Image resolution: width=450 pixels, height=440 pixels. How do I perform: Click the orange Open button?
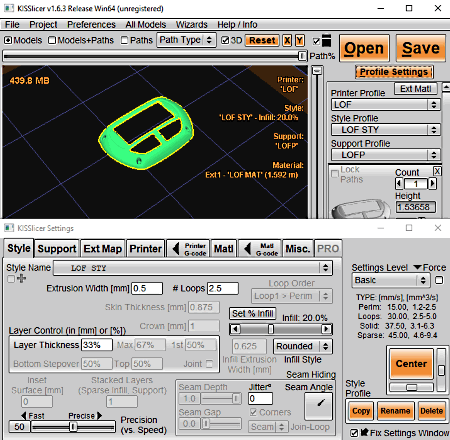[364, 48]
